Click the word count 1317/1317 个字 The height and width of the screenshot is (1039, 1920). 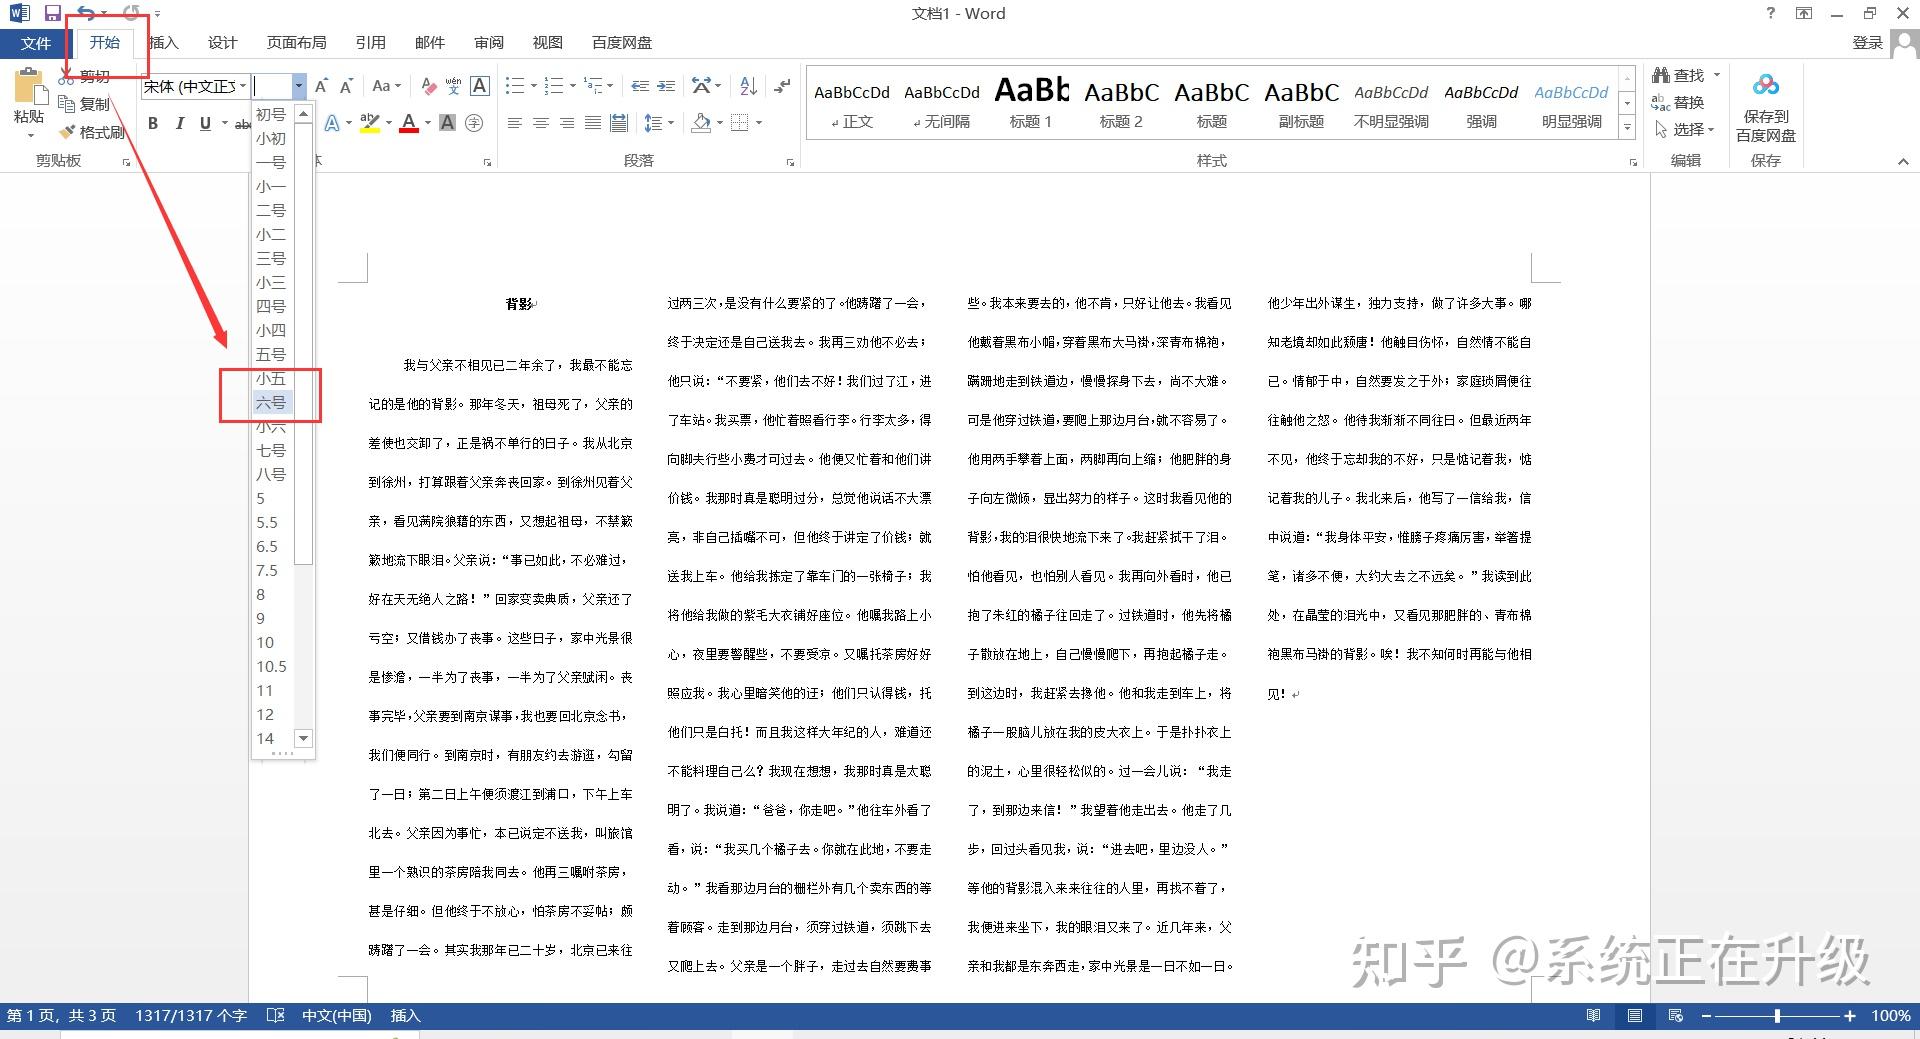coord(191,1015)
